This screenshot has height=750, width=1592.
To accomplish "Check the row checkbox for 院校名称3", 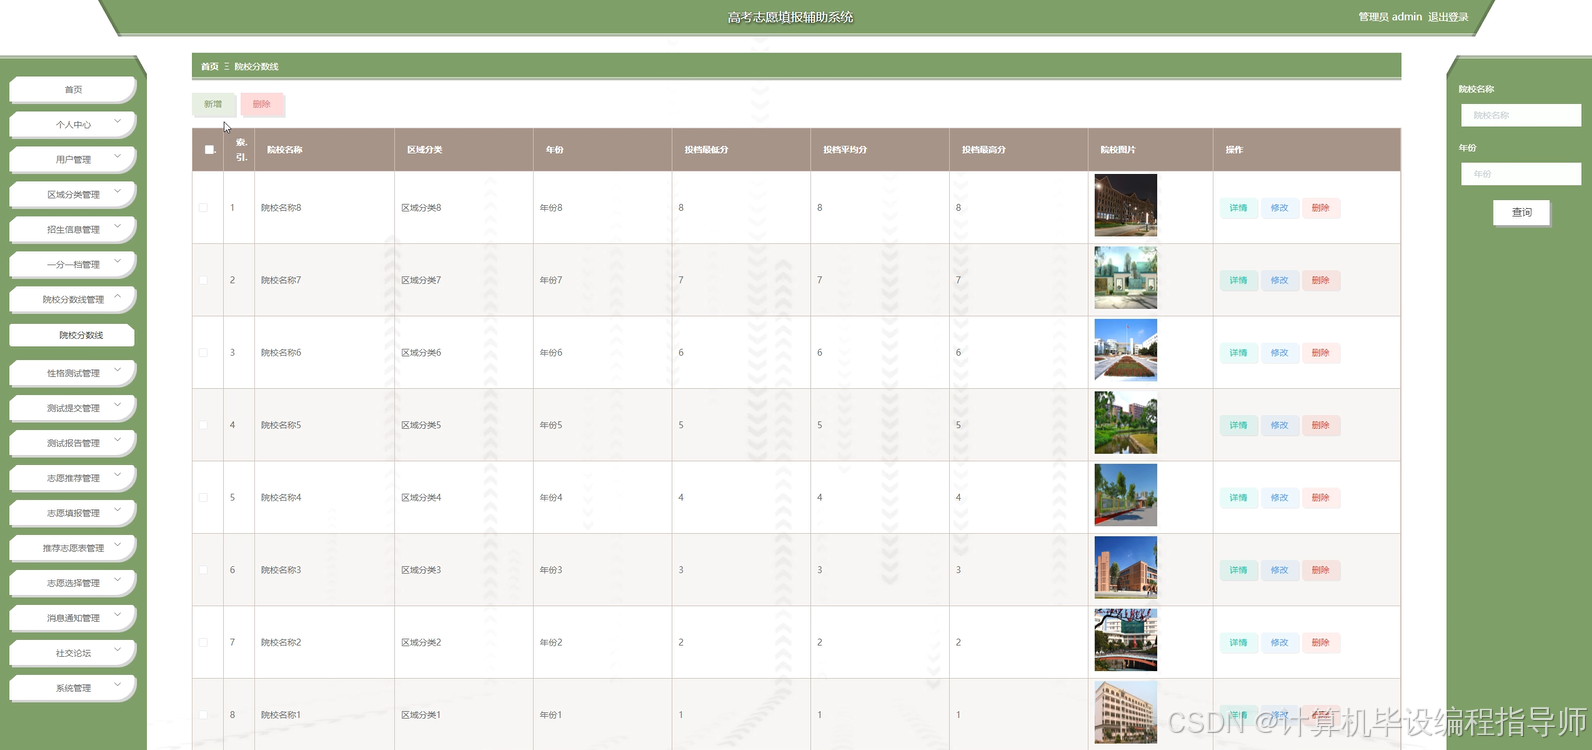I will point(203,570).
